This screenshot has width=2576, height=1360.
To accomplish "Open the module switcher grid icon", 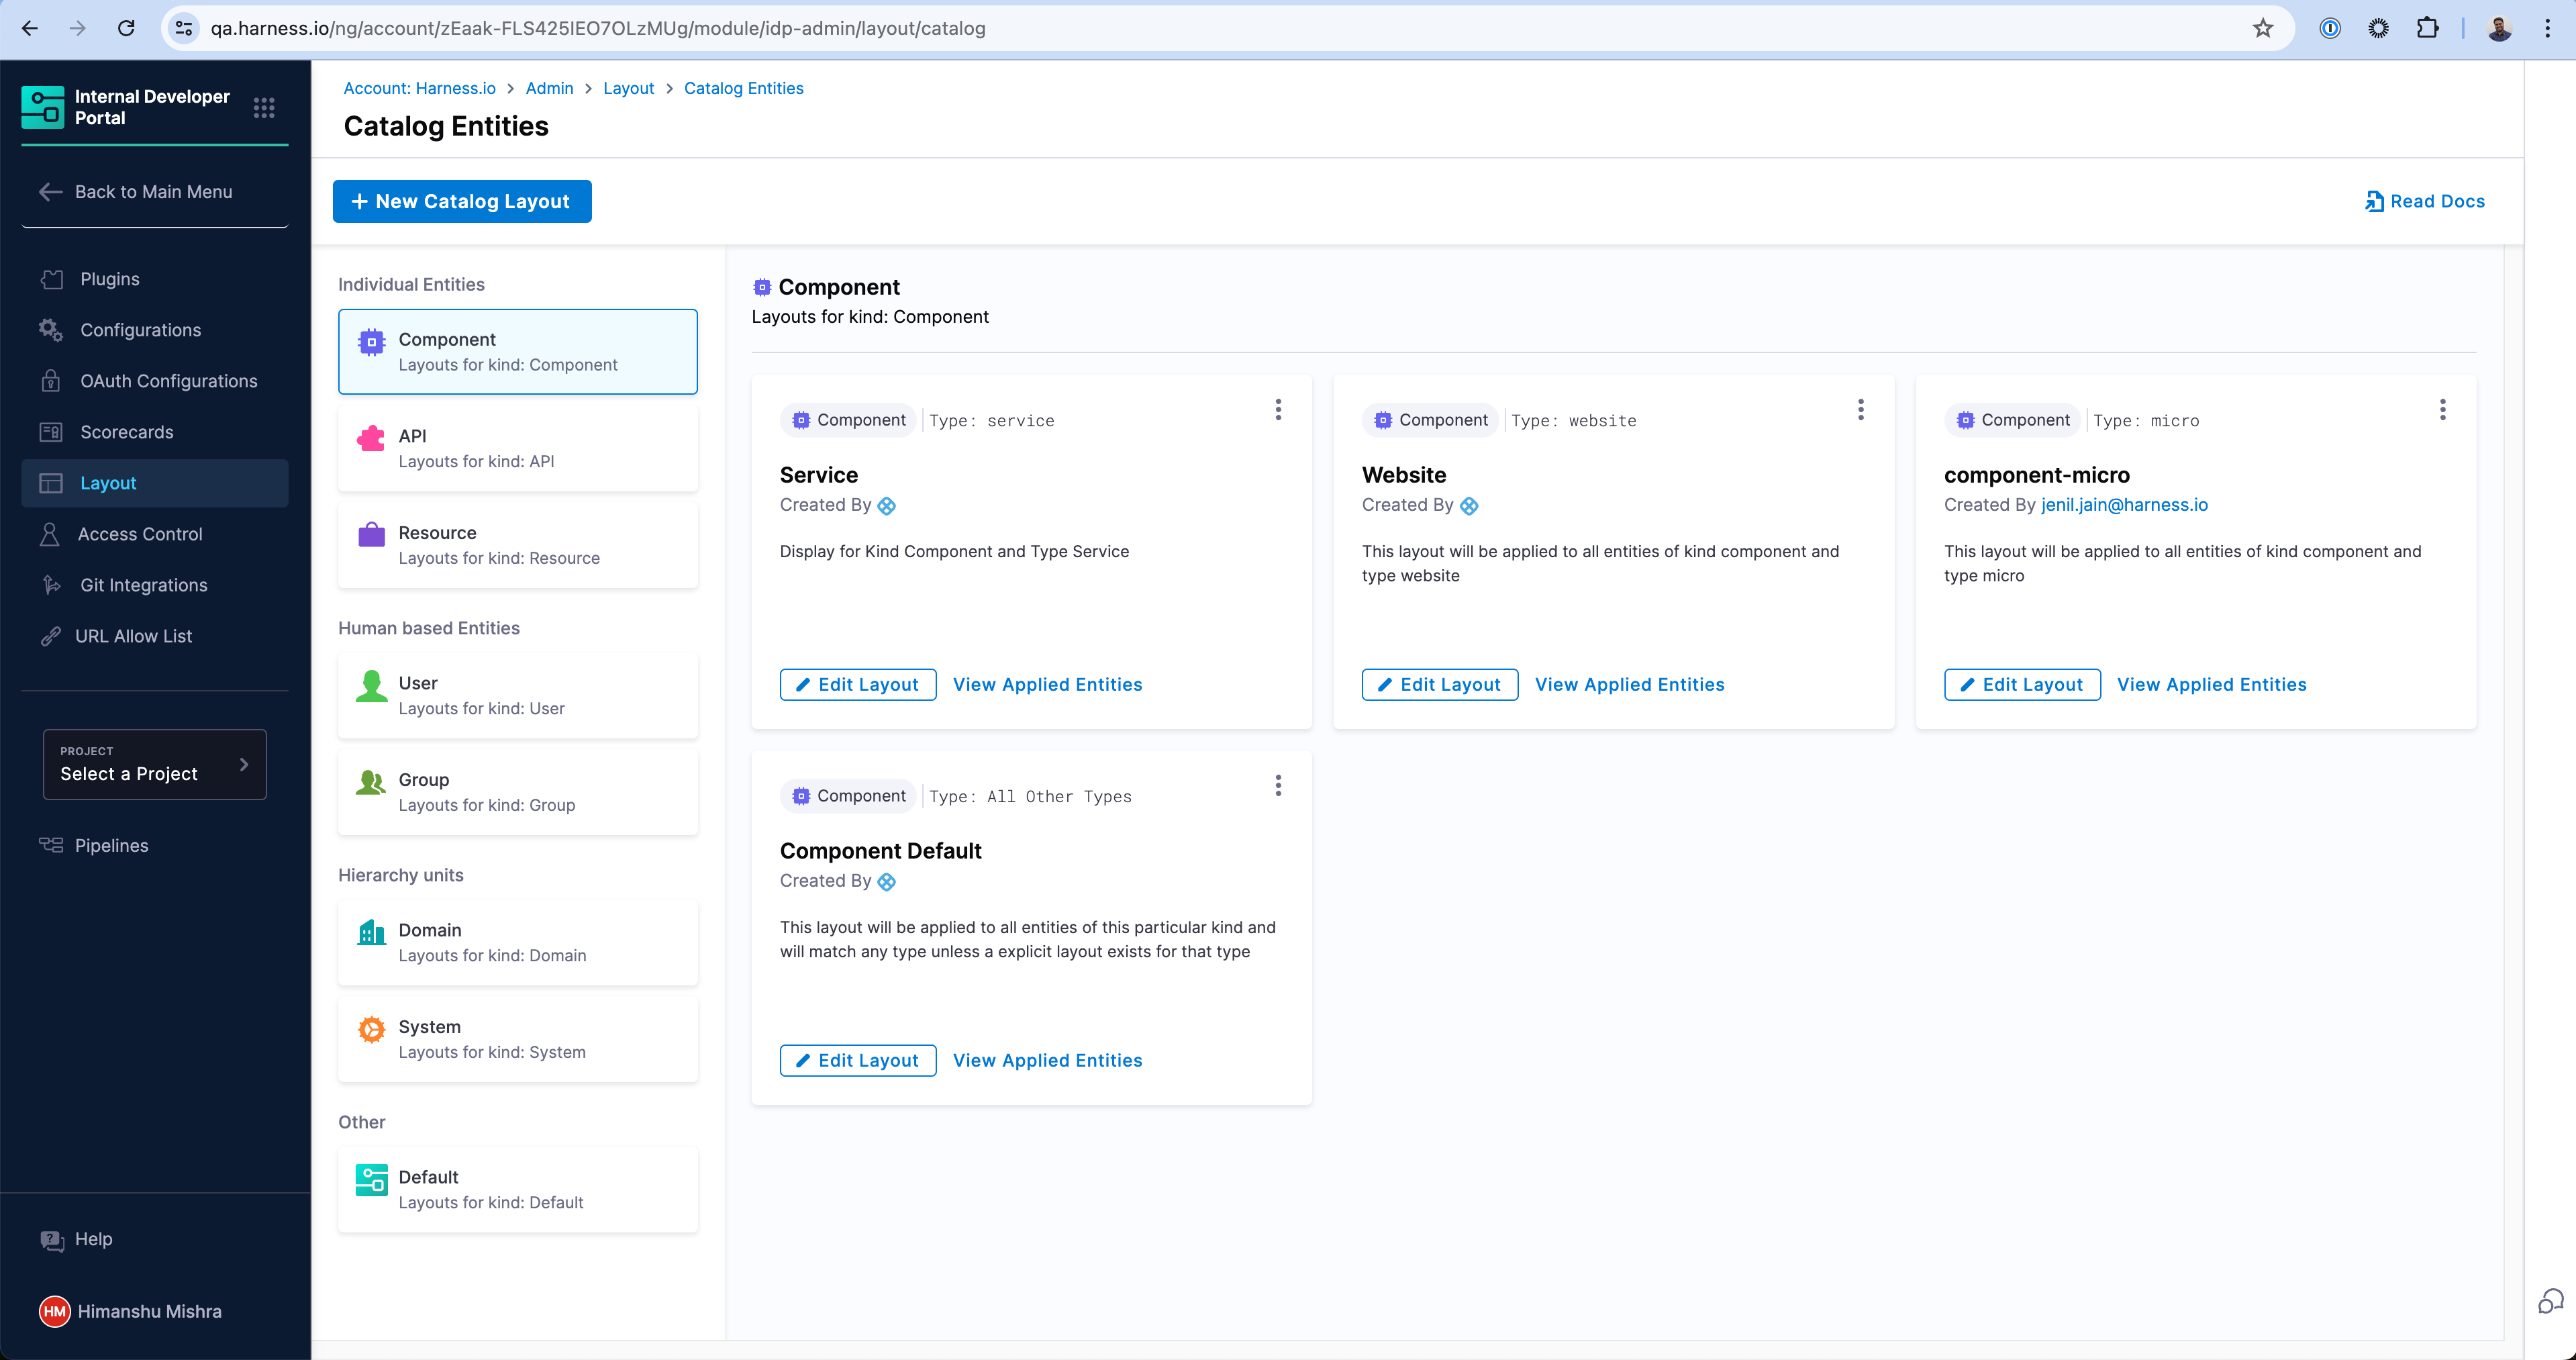I will coord(264,108).
